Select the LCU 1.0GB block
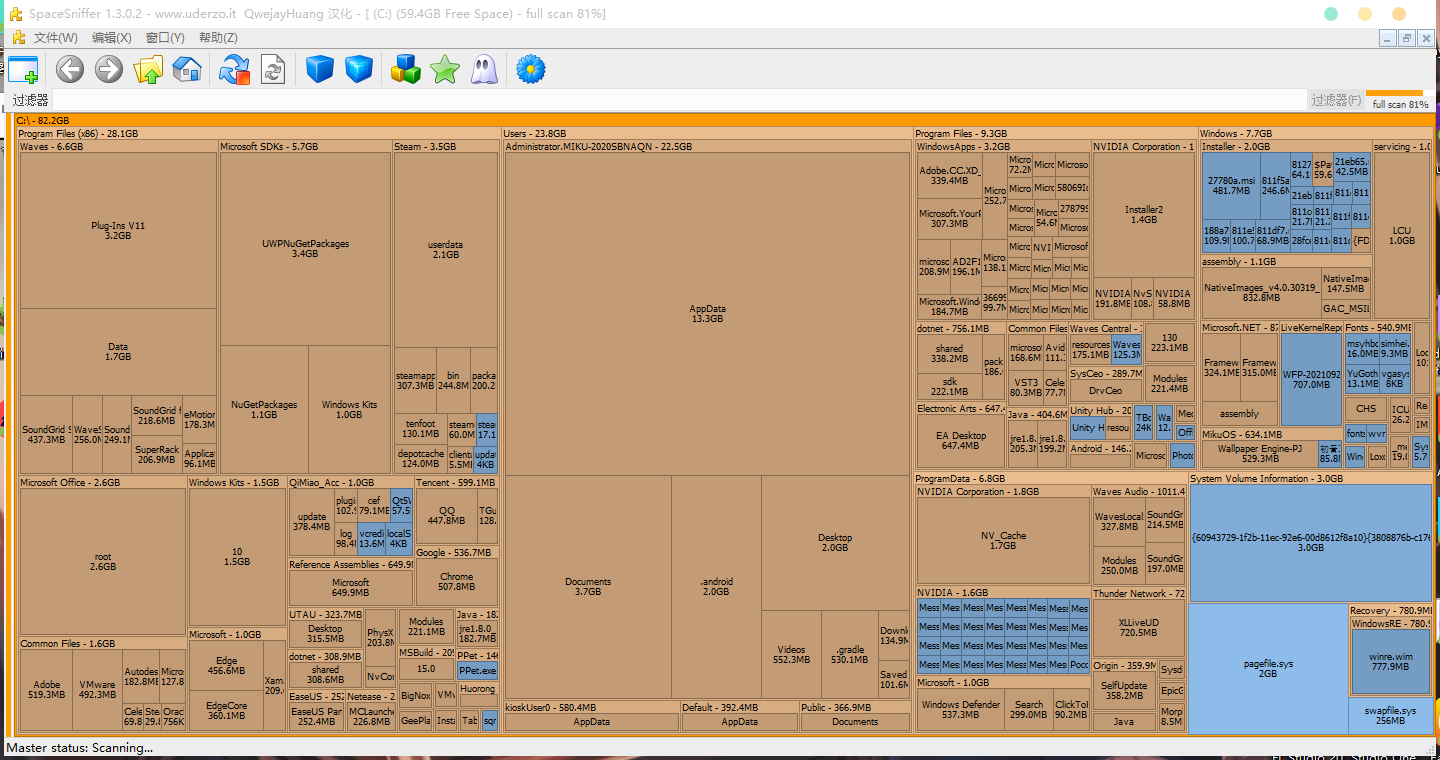This screenshot has height=760, width=1440. pos(1402,235)
